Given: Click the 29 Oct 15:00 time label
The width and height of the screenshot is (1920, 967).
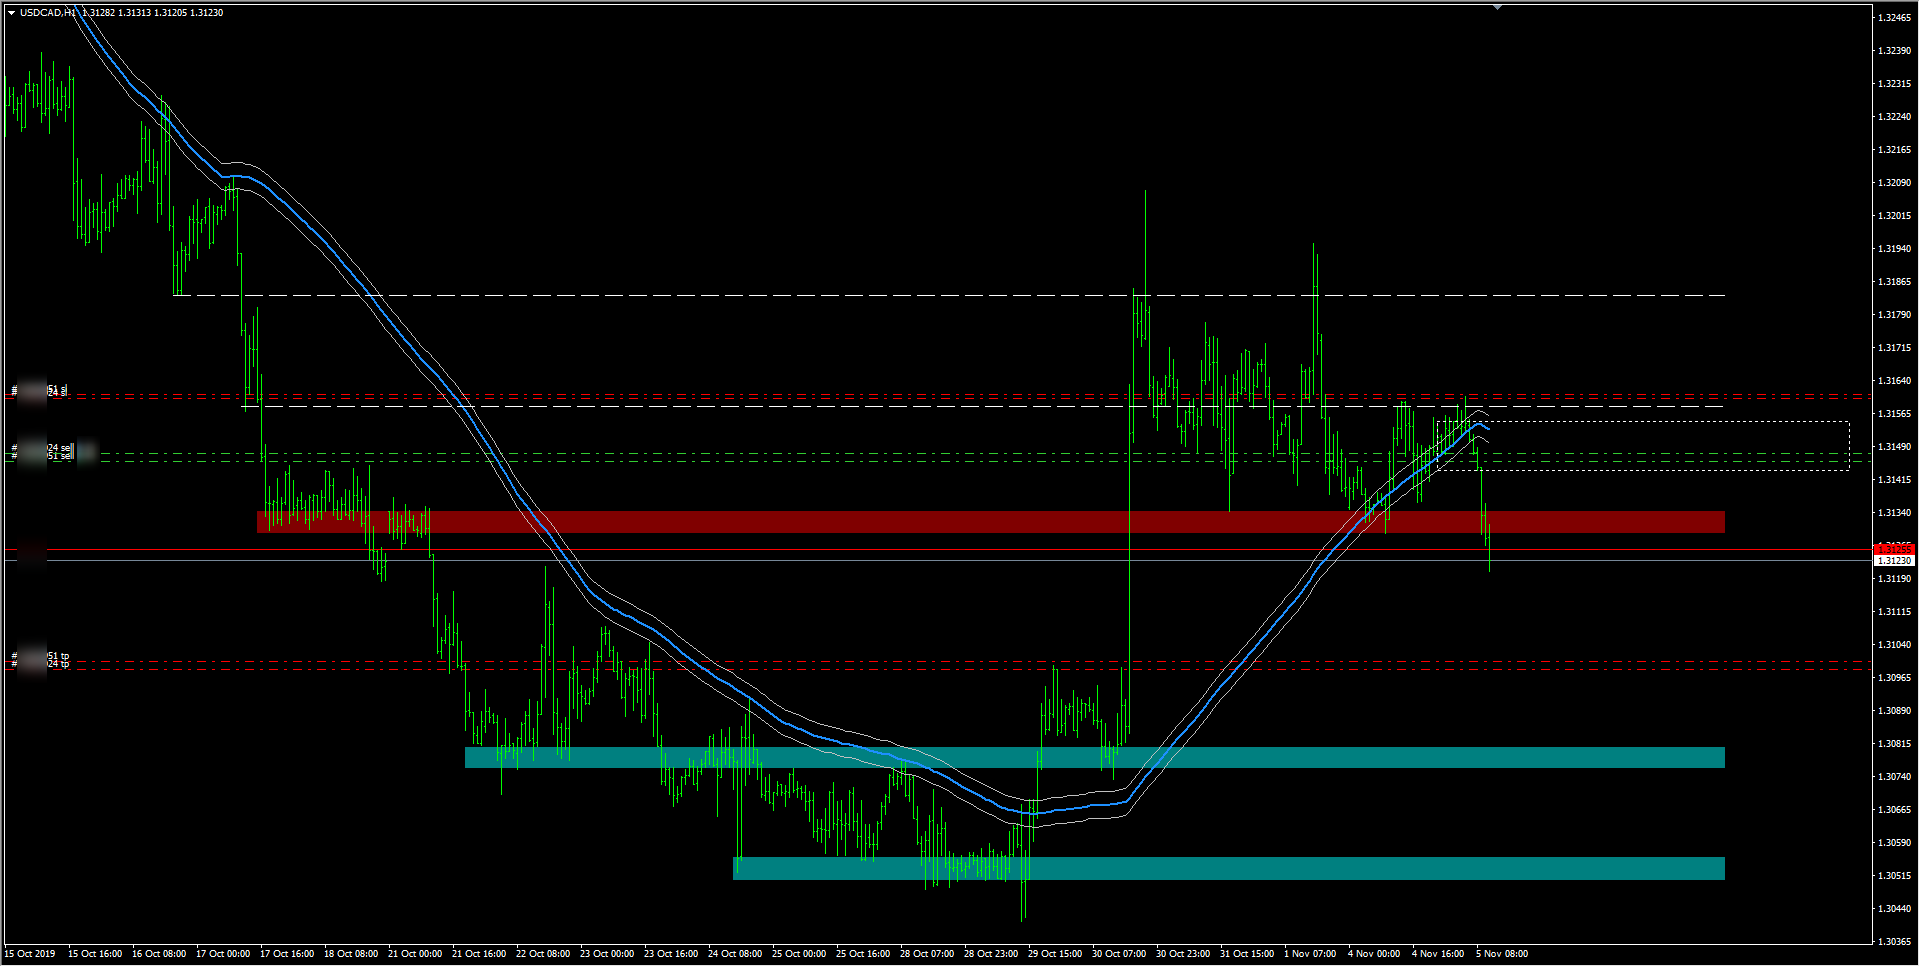Looking at the screenshot, I should pos(1054,954).
